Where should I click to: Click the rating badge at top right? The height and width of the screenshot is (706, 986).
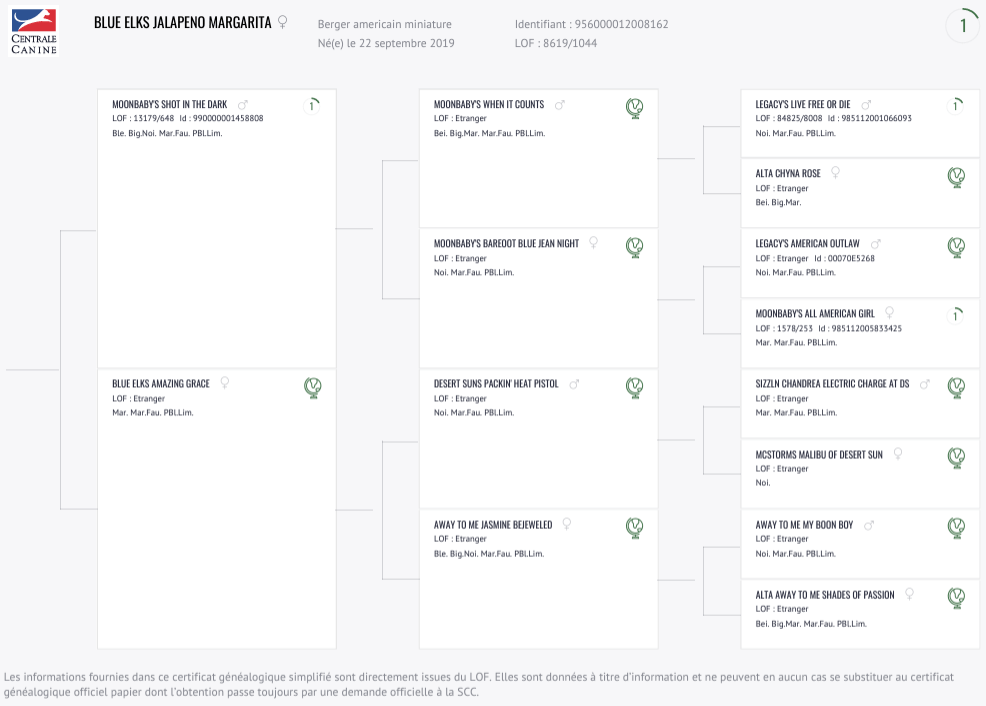pyautogui.click(x=962, y=25)
